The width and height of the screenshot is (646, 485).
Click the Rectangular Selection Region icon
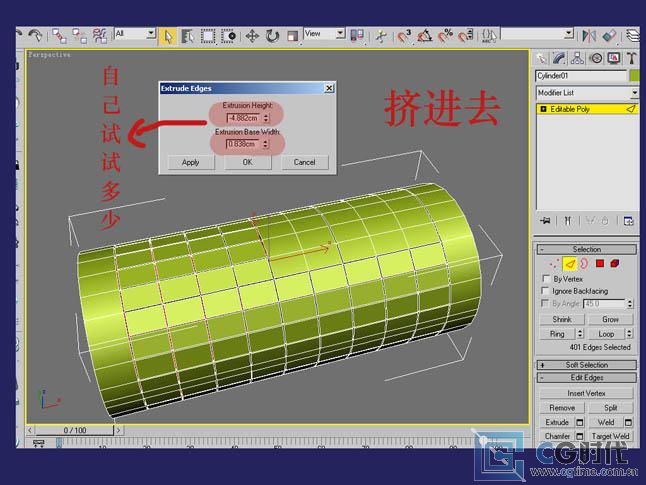pos(208,36)
